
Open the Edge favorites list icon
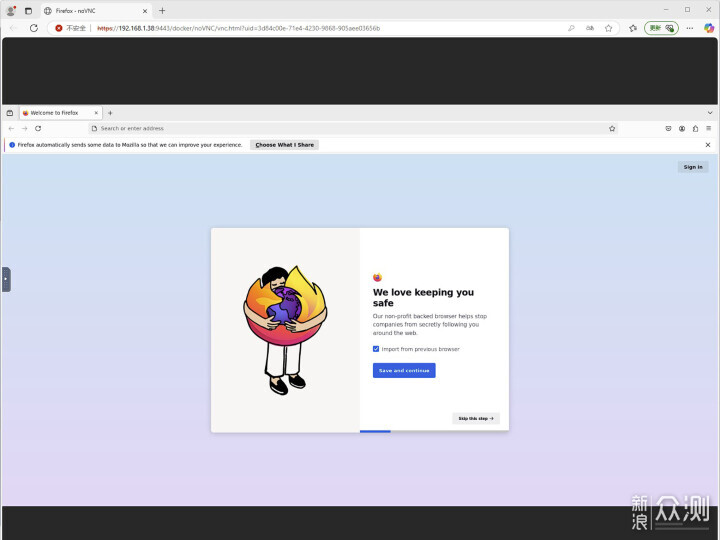point(633,28)
